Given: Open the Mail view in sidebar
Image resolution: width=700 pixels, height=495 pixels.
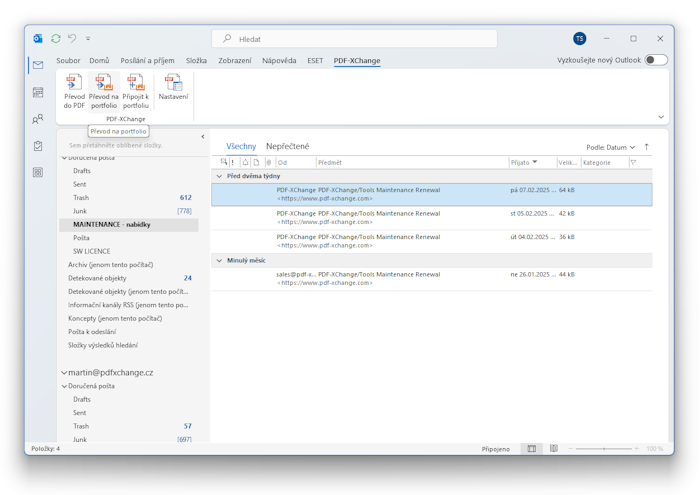Looking at the screenshot, I should coord(38,65).
